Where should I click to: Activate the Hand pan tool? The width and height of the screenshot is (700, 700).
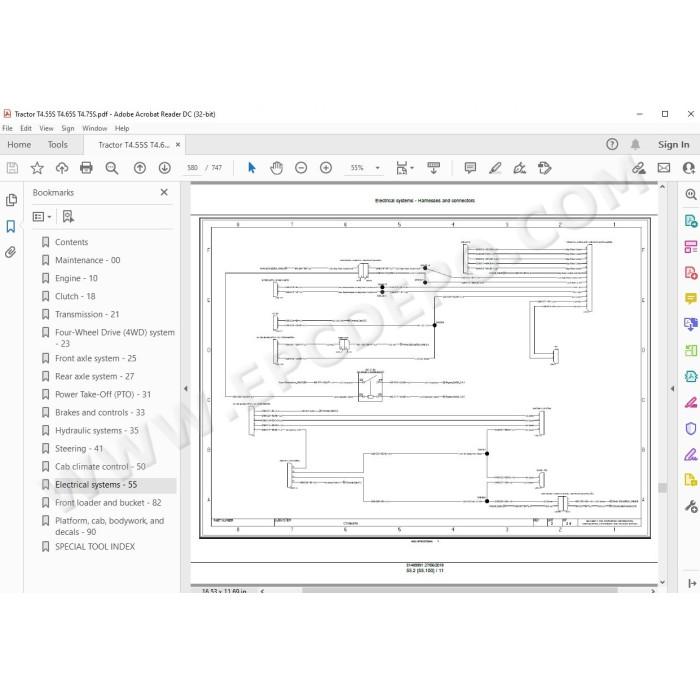coord(276,168)
